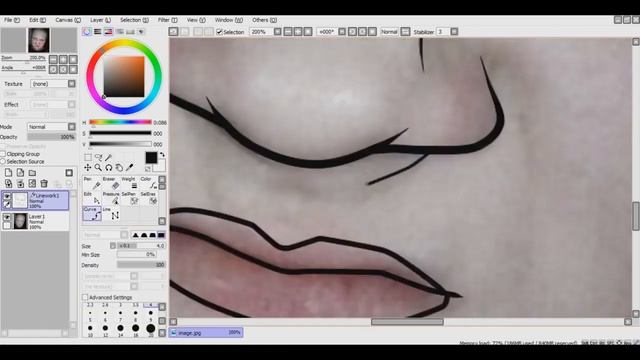The image size is (640, 360).
Task: Show the color wheel panel
Action: pos(87,31)
